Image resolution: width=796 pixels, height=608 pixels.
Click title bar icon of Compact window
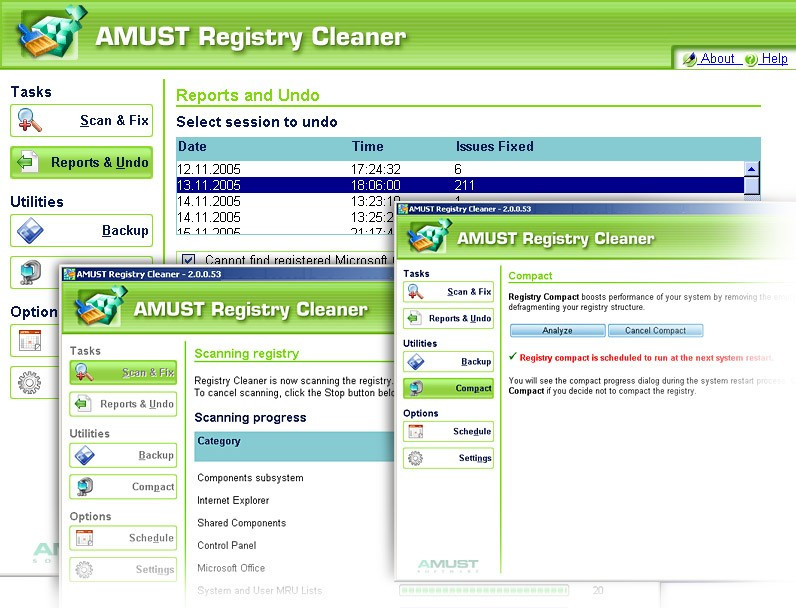pos(403,209)
